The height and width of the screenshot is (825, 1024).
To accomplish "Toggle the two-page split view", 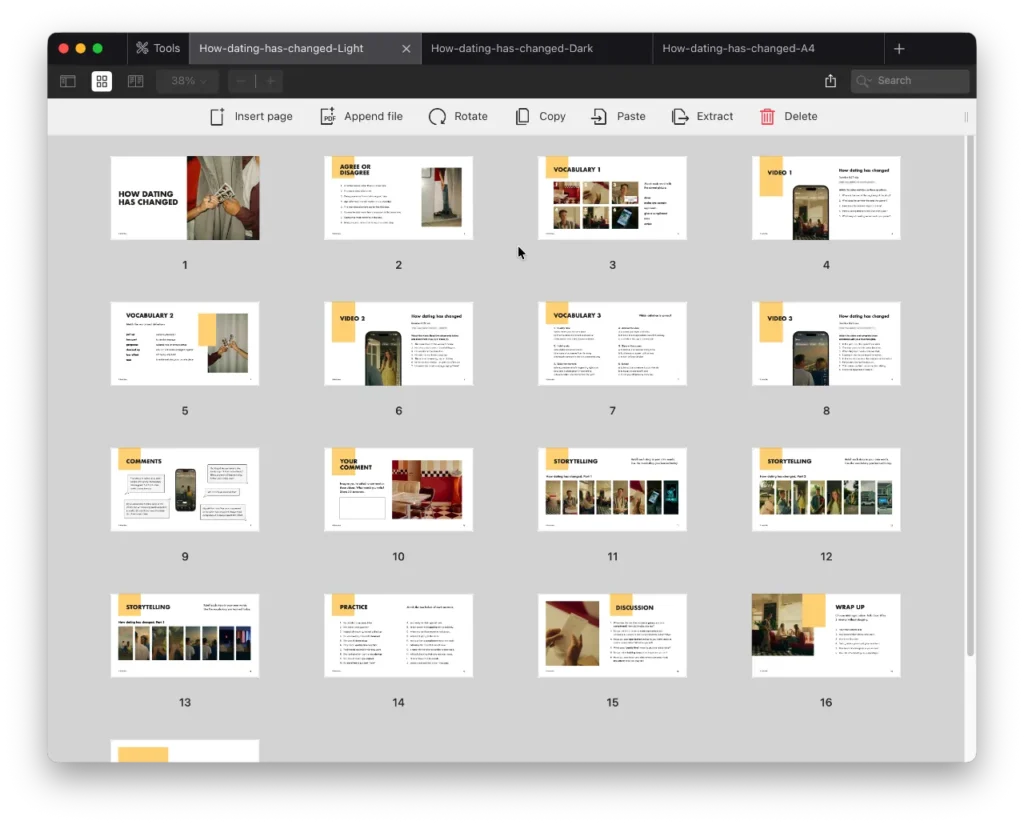I will point(135,81).
